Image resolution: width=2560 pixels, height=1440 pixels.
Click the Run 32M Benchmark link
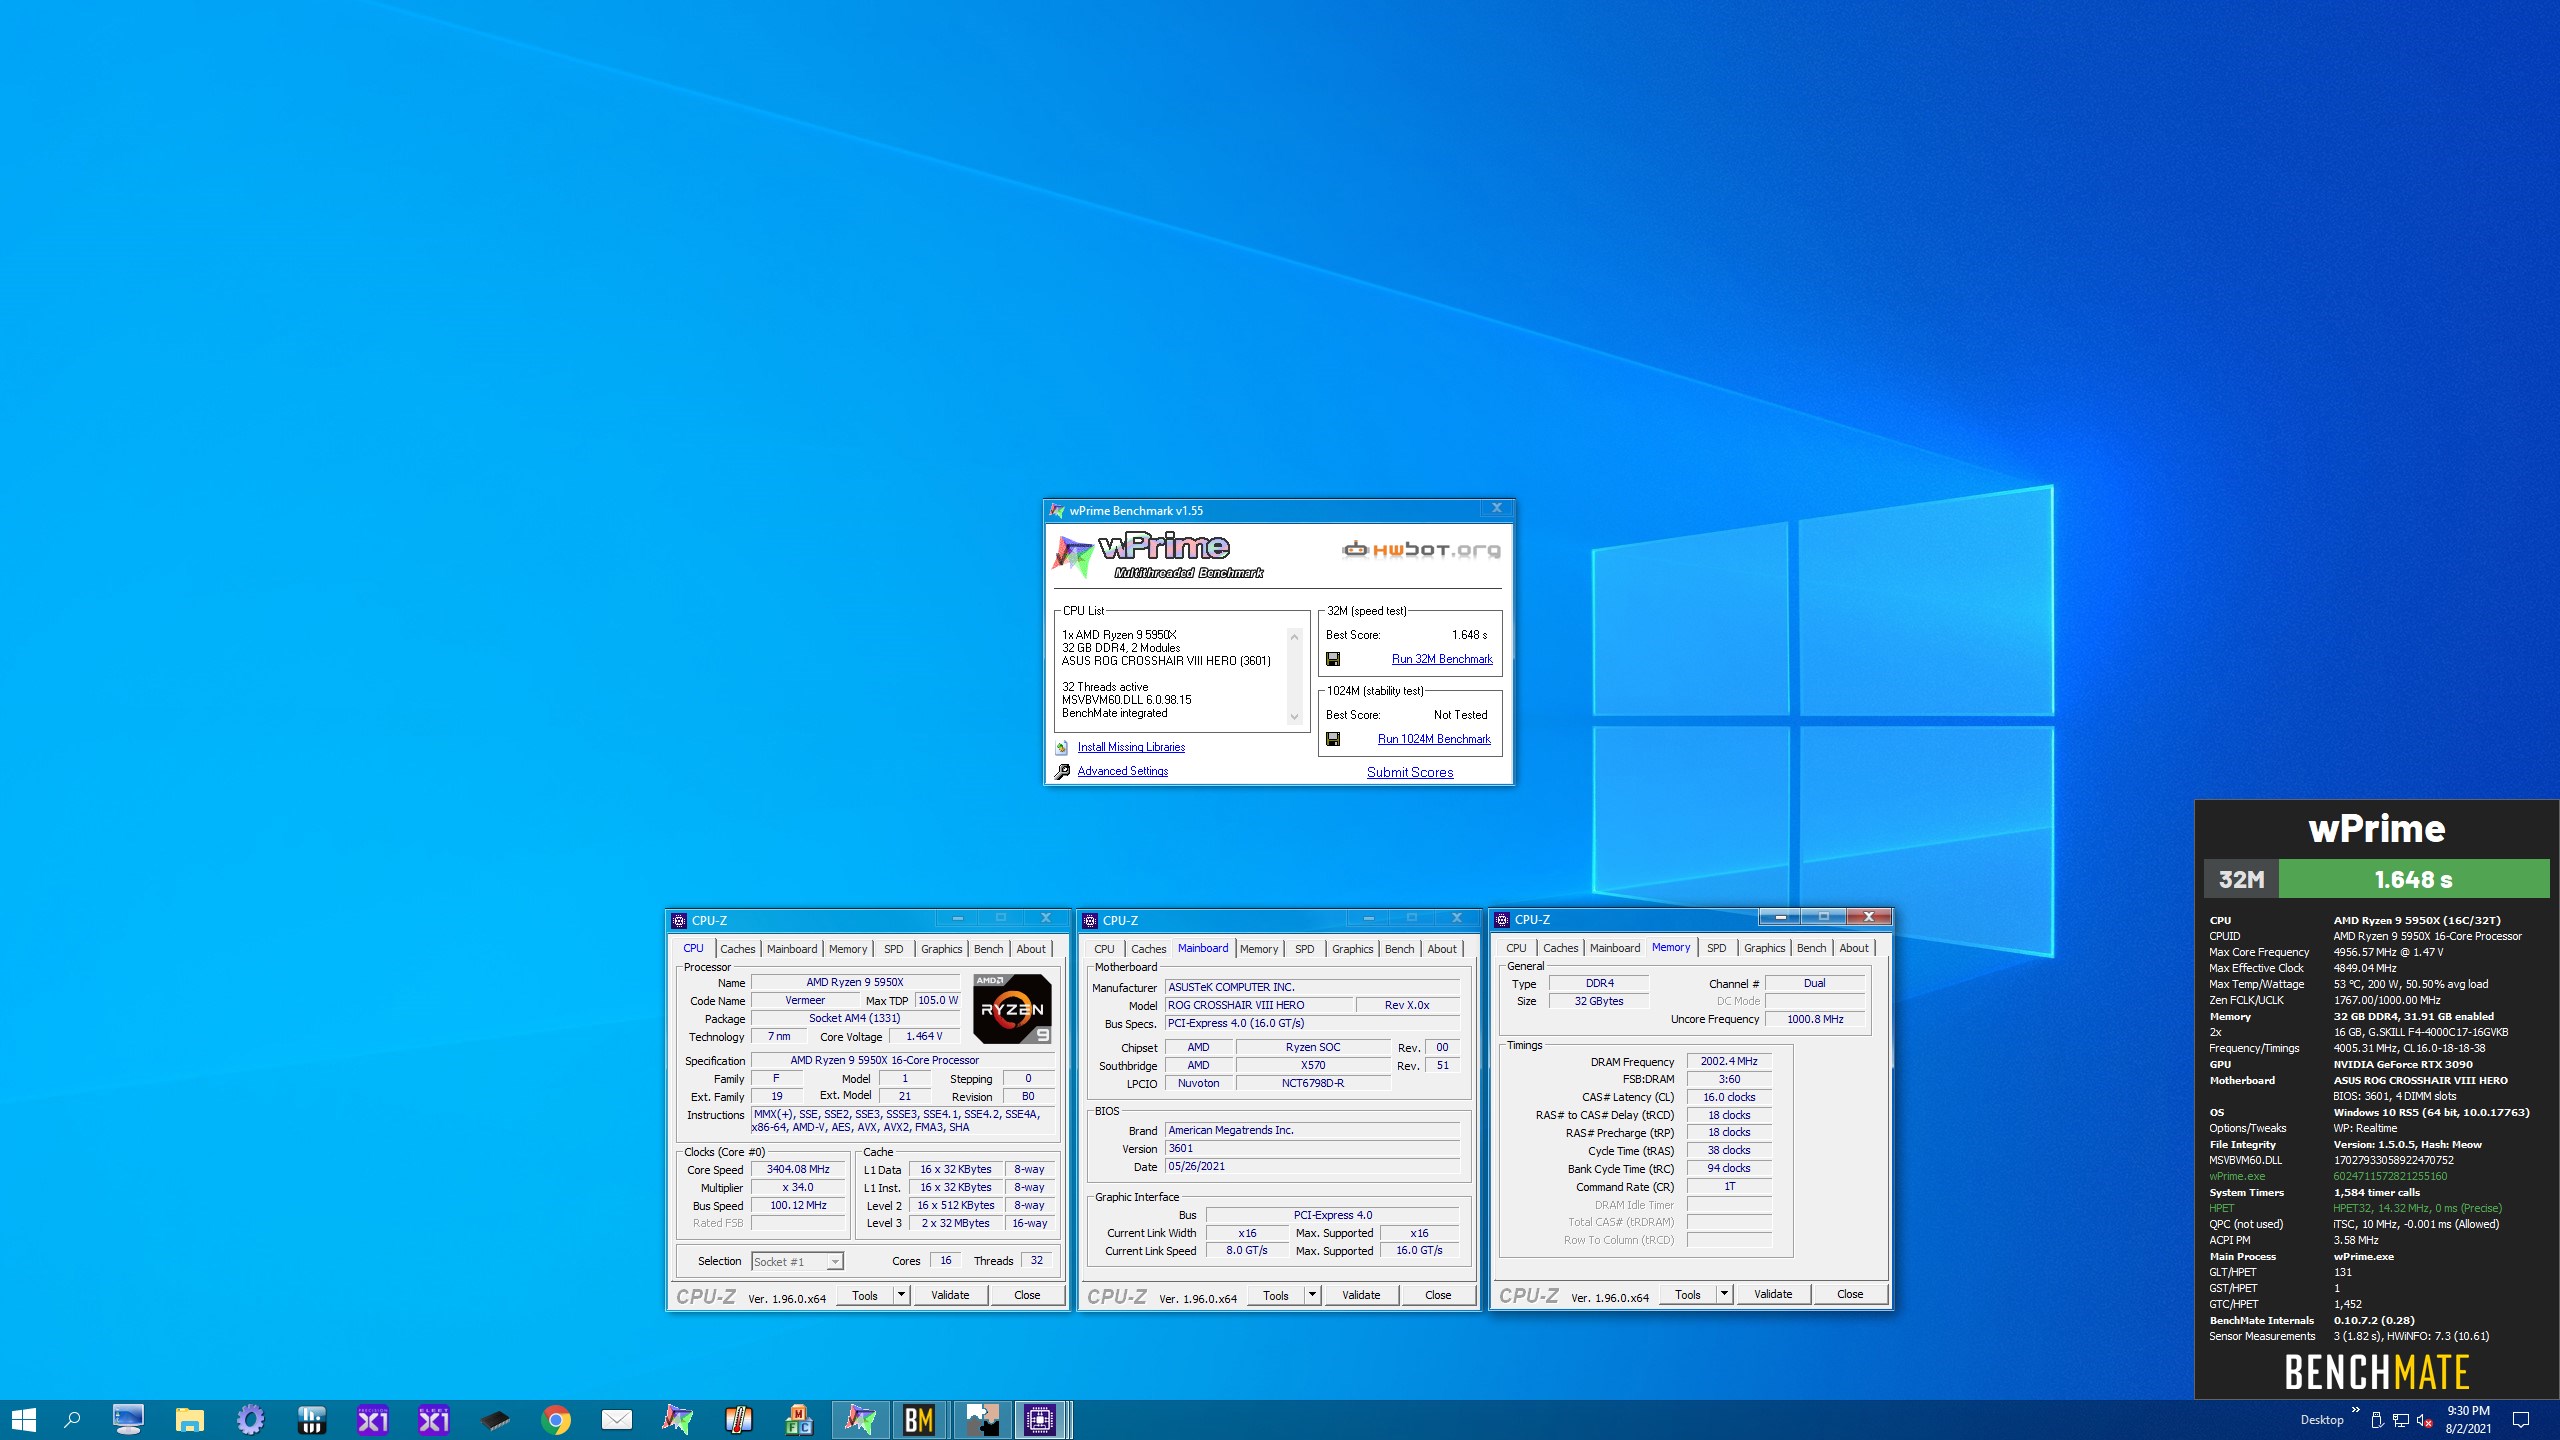tap(1441, 659)
